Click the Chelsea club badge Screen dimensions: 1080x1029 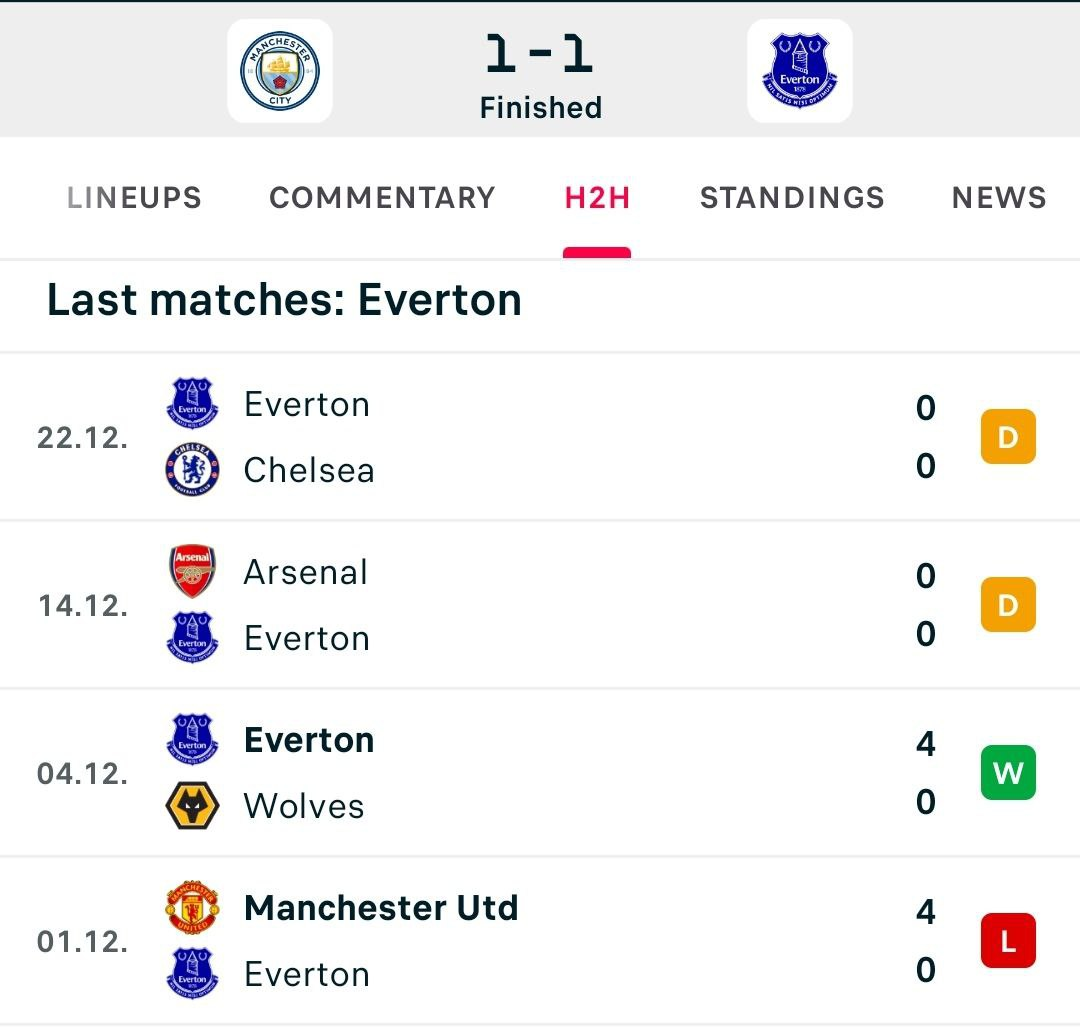tap(192, 470)
